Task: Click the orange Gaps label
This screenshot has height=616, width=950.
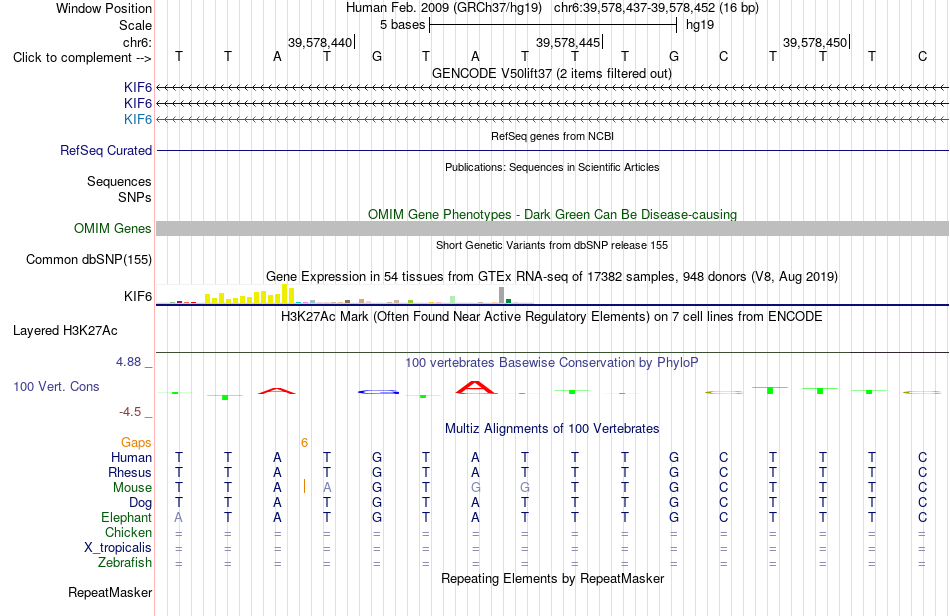Action: pyautogui.click(x=136, y=443)
